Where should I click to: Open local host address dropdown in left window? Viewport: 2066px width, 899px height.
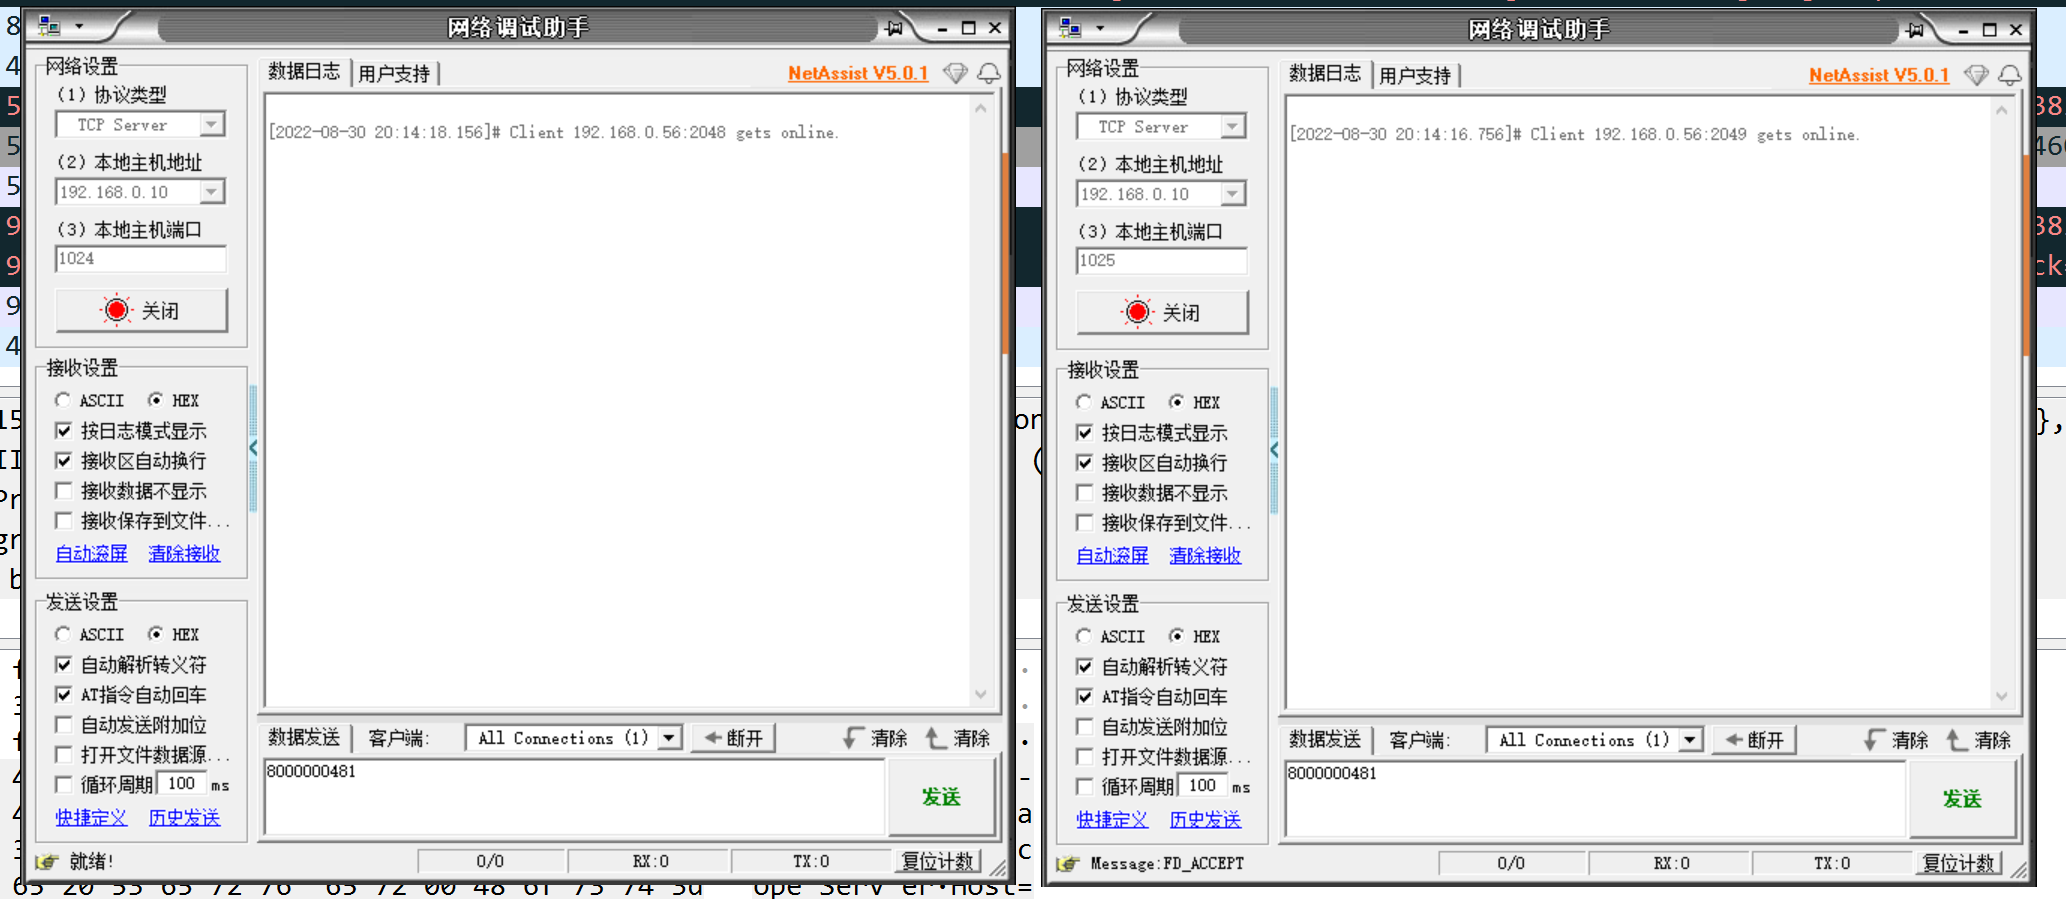click(211, 192)
